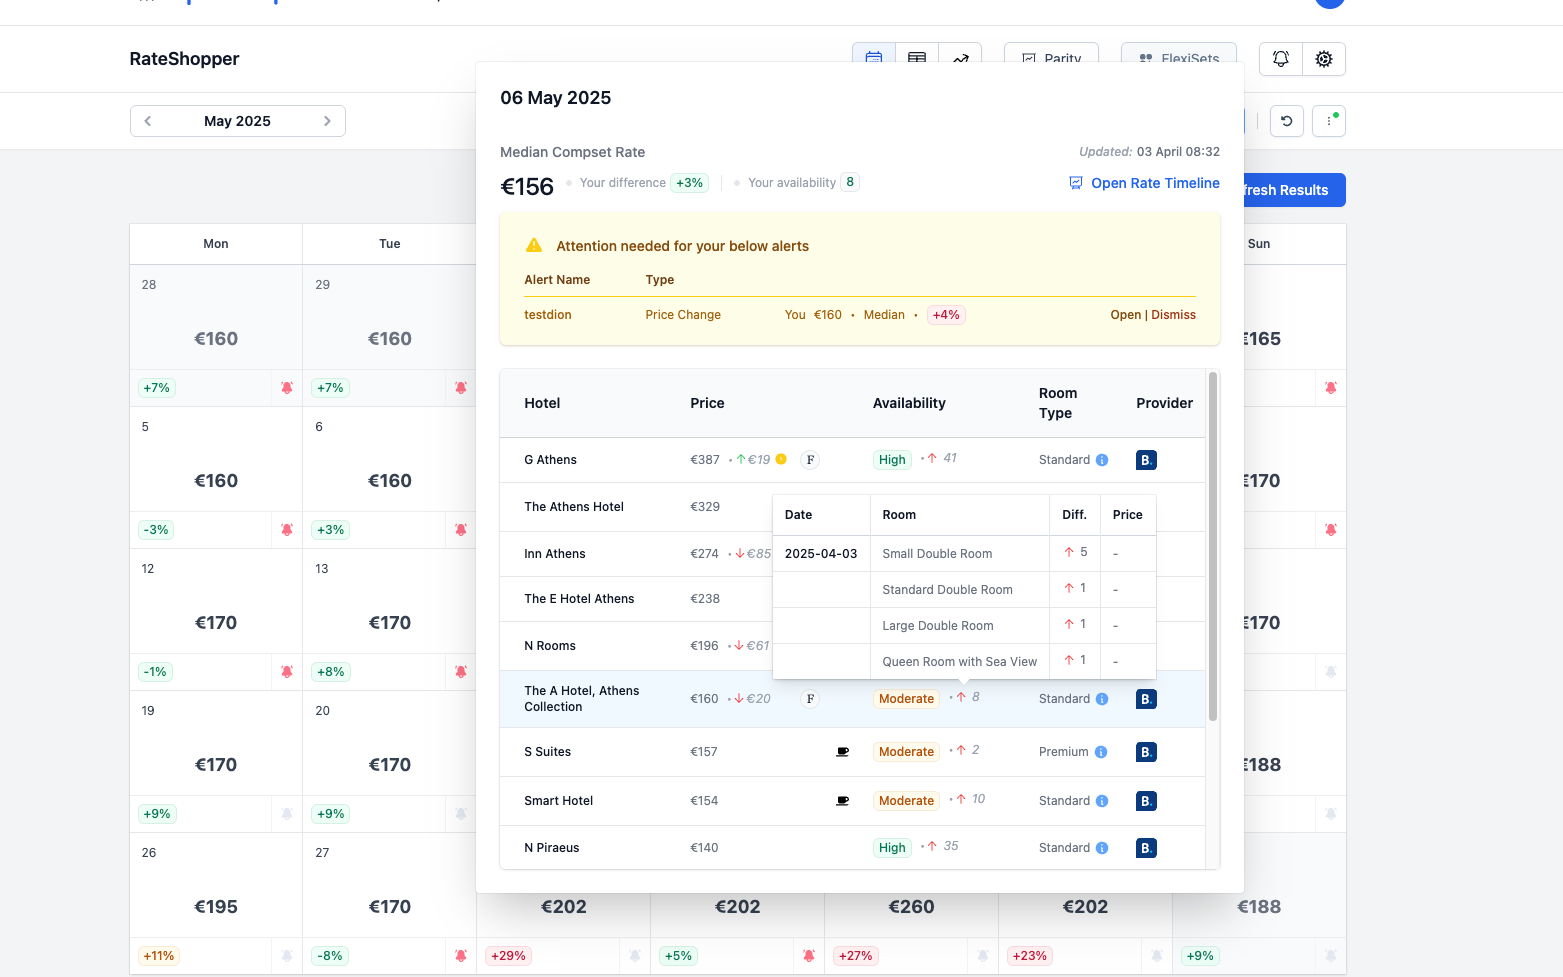Viewport: 1563px width, 977px height.
Task: Click red alert bell under Monday 28
Action: click(287, 388)
